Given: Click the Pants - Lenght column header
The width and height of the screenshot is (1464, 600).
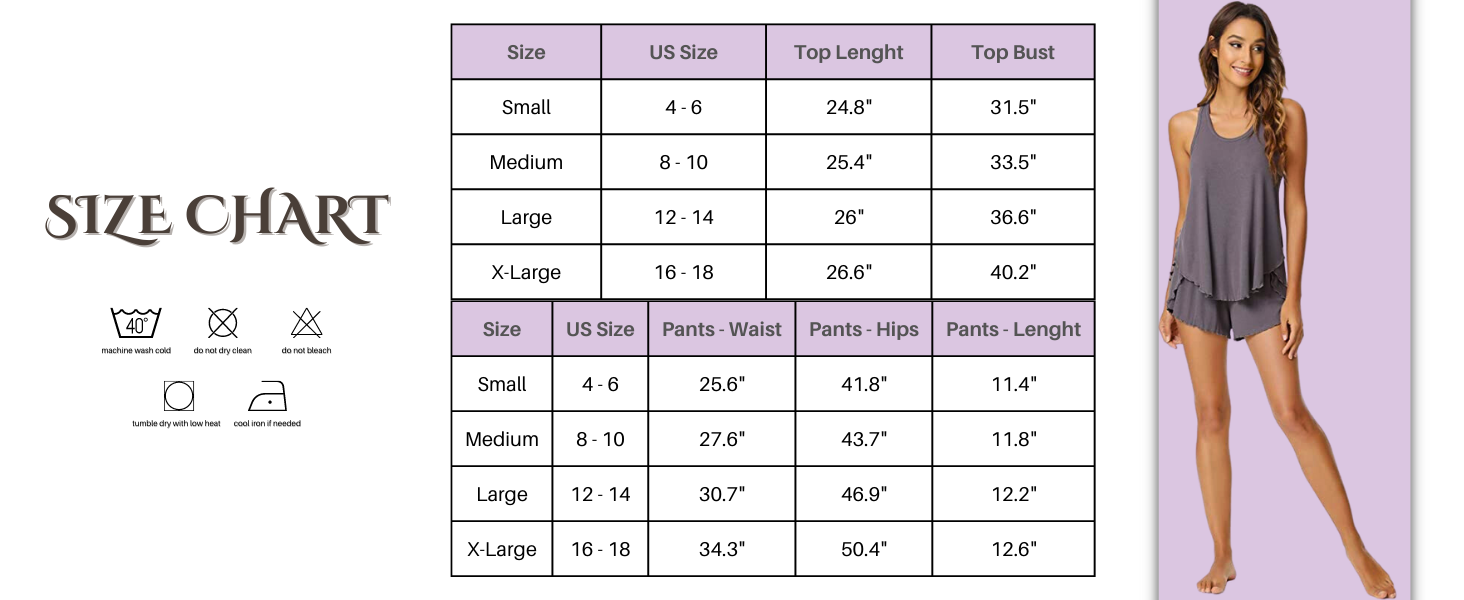Looking at the screenshot, I should [1013, 329].
